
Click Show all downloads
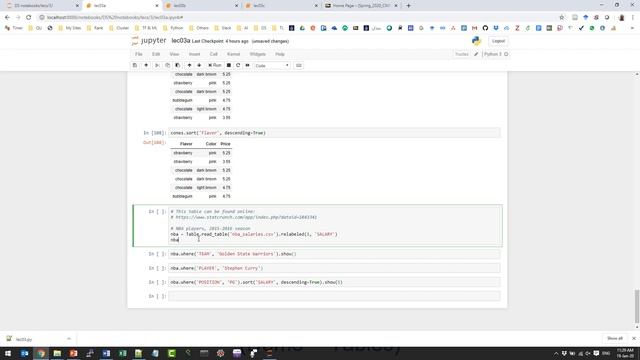pos(615,338)
